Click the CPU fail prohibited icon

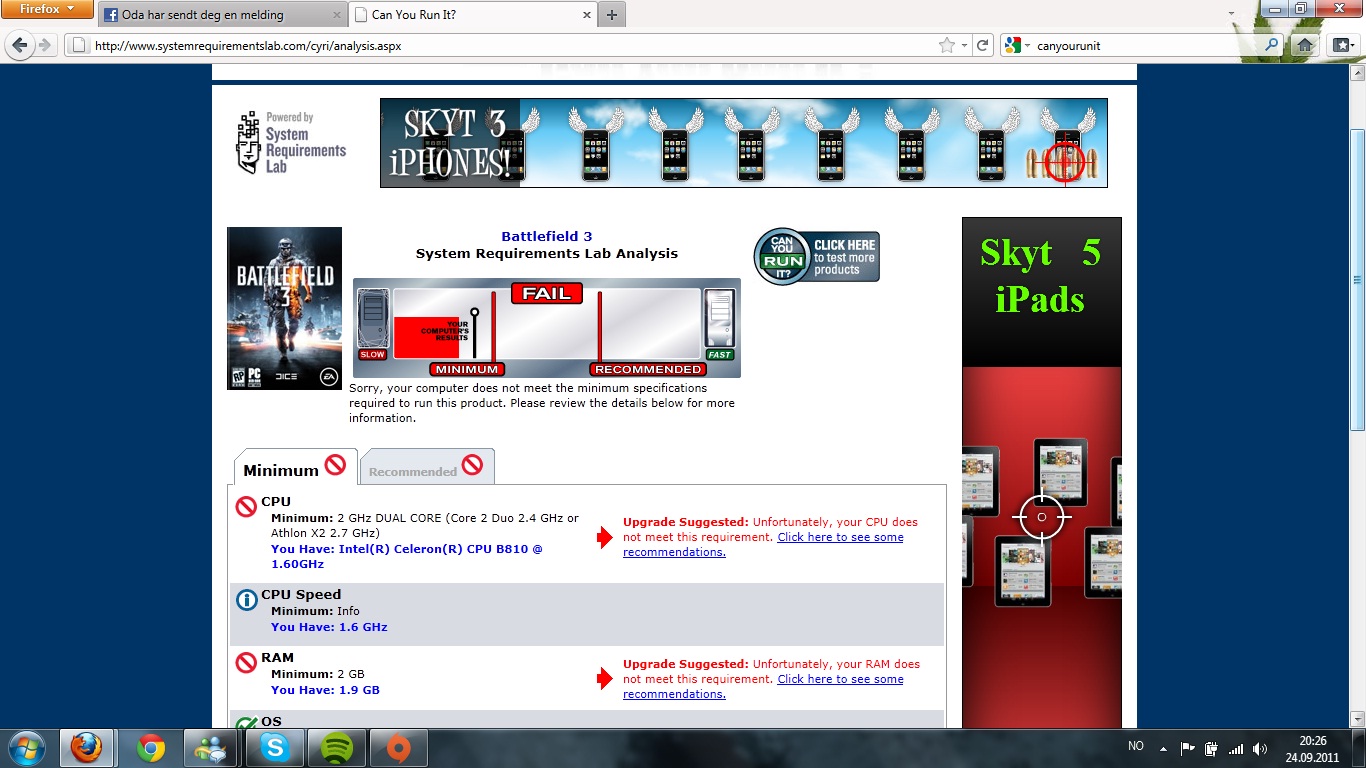coord(246,507)
